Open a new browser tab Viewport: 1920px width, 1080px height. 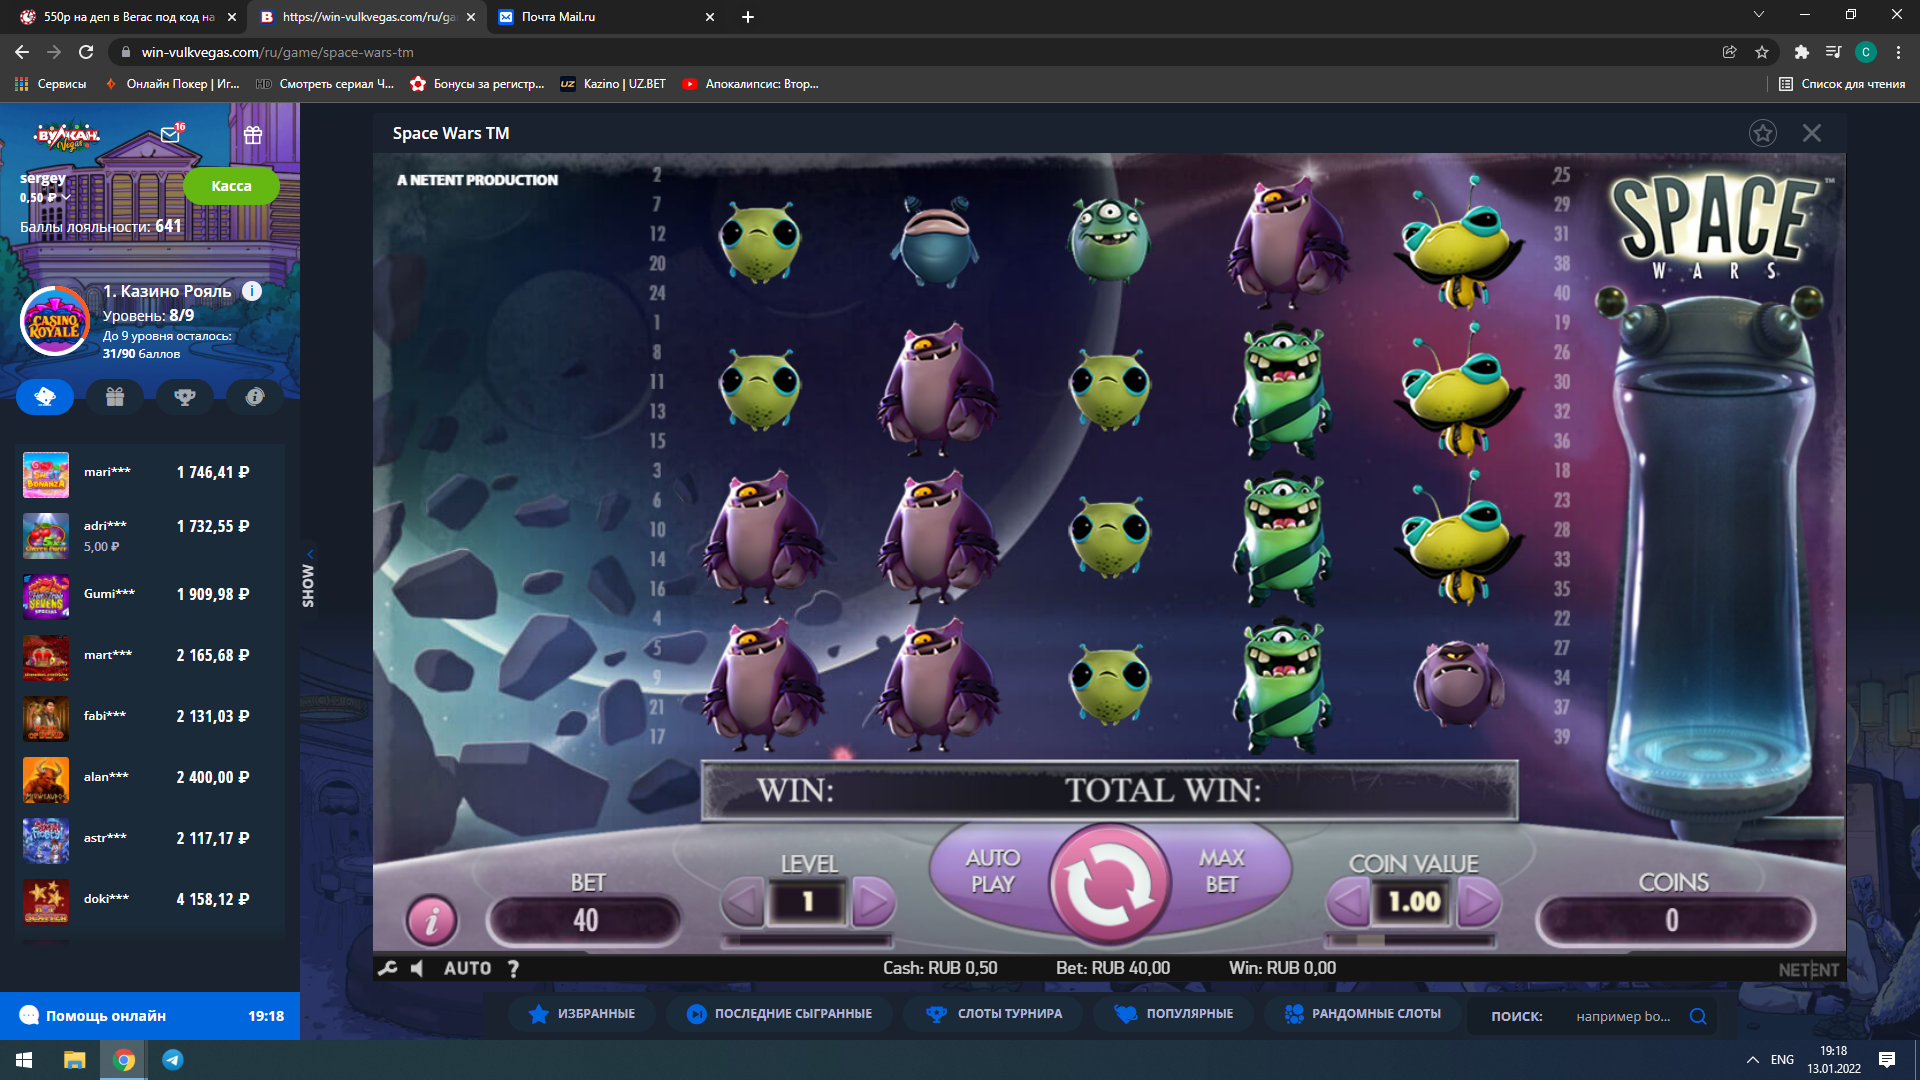coord(748,17)
